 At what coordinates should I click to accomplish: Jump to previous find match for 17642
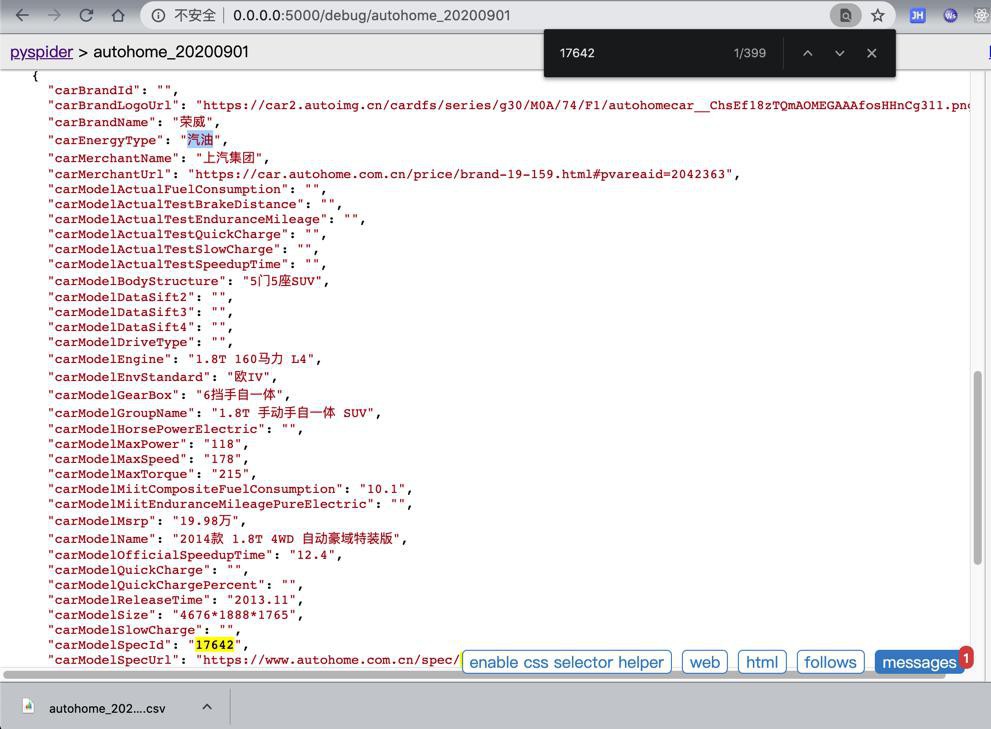pos(808,53)
